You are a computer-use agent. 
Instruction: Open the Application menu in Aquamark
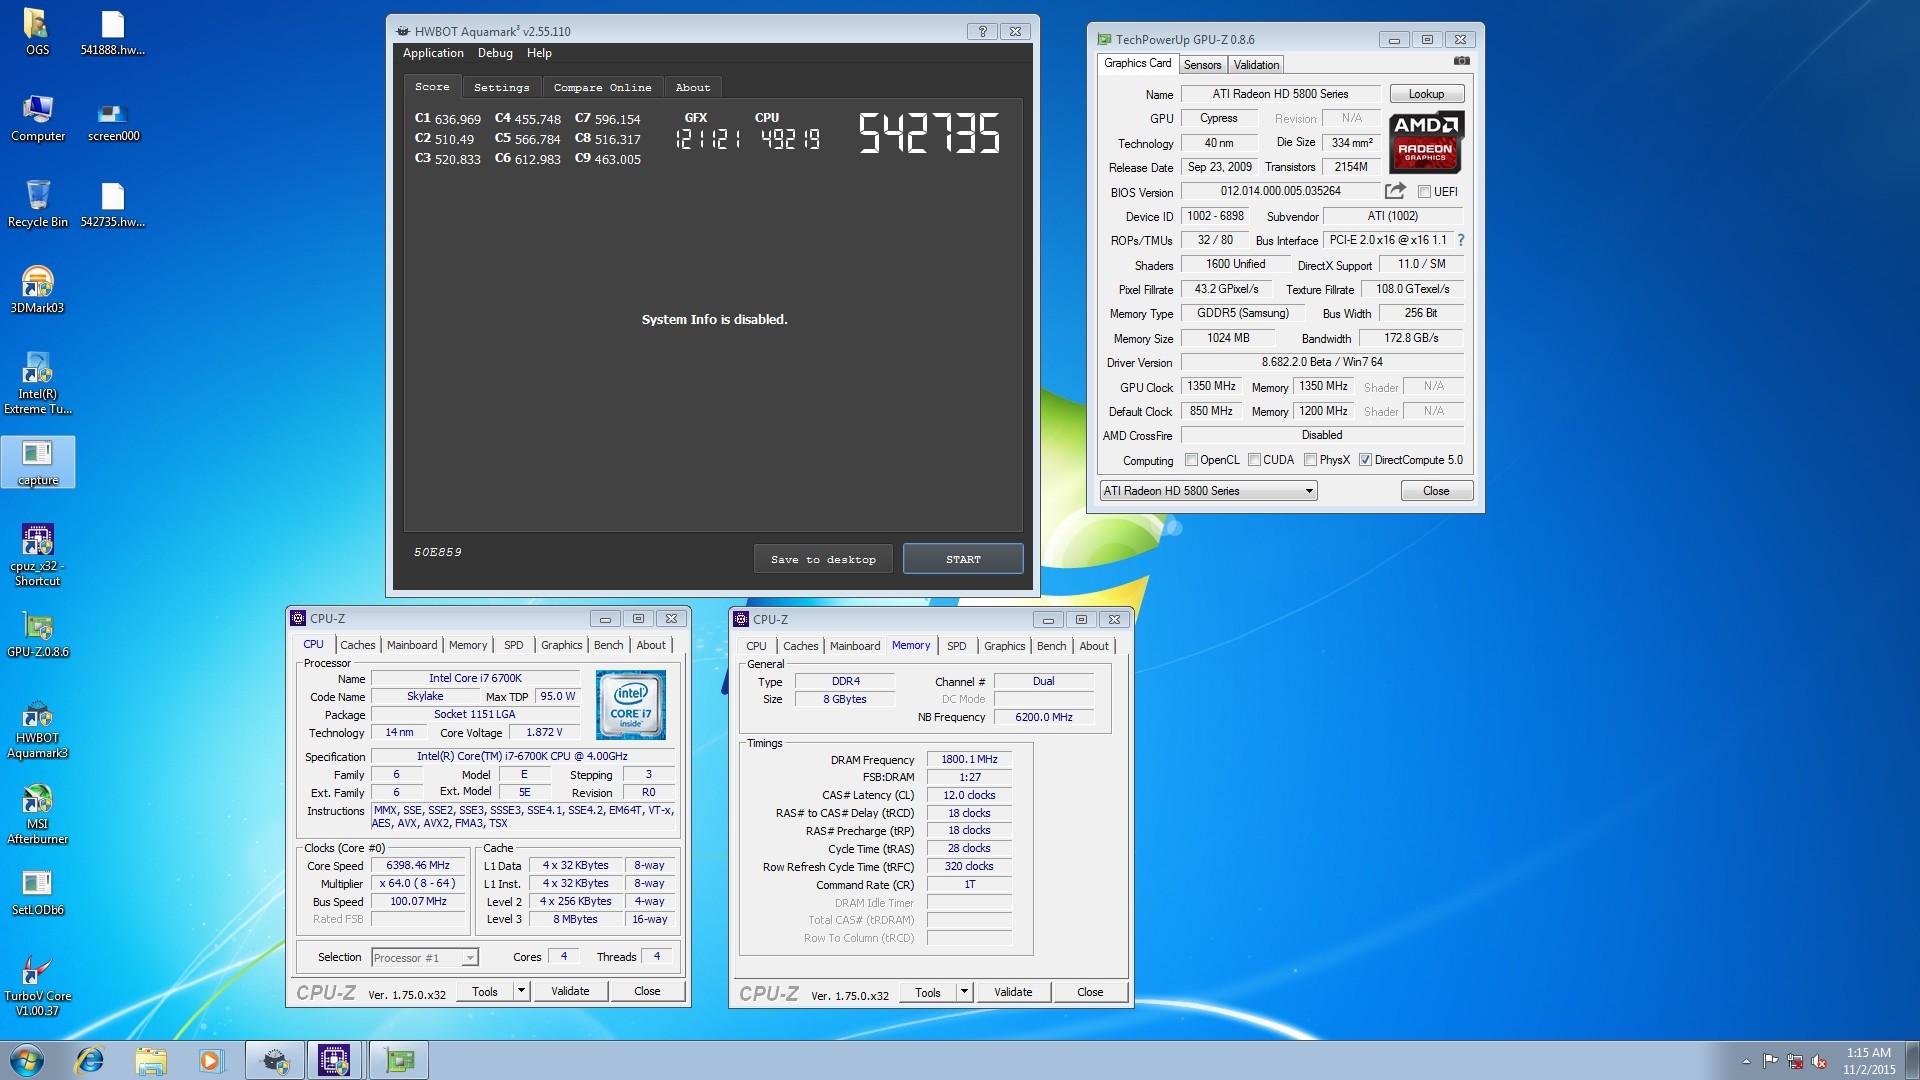(x=433, y=53)
